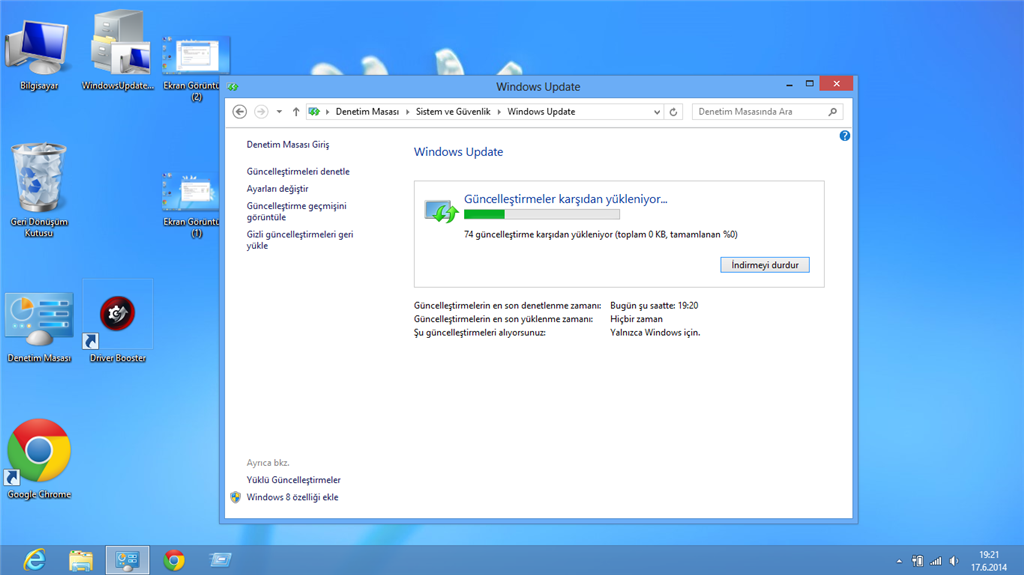Click the search magnifier icon
1024x575 pixels.
[833, 112]
